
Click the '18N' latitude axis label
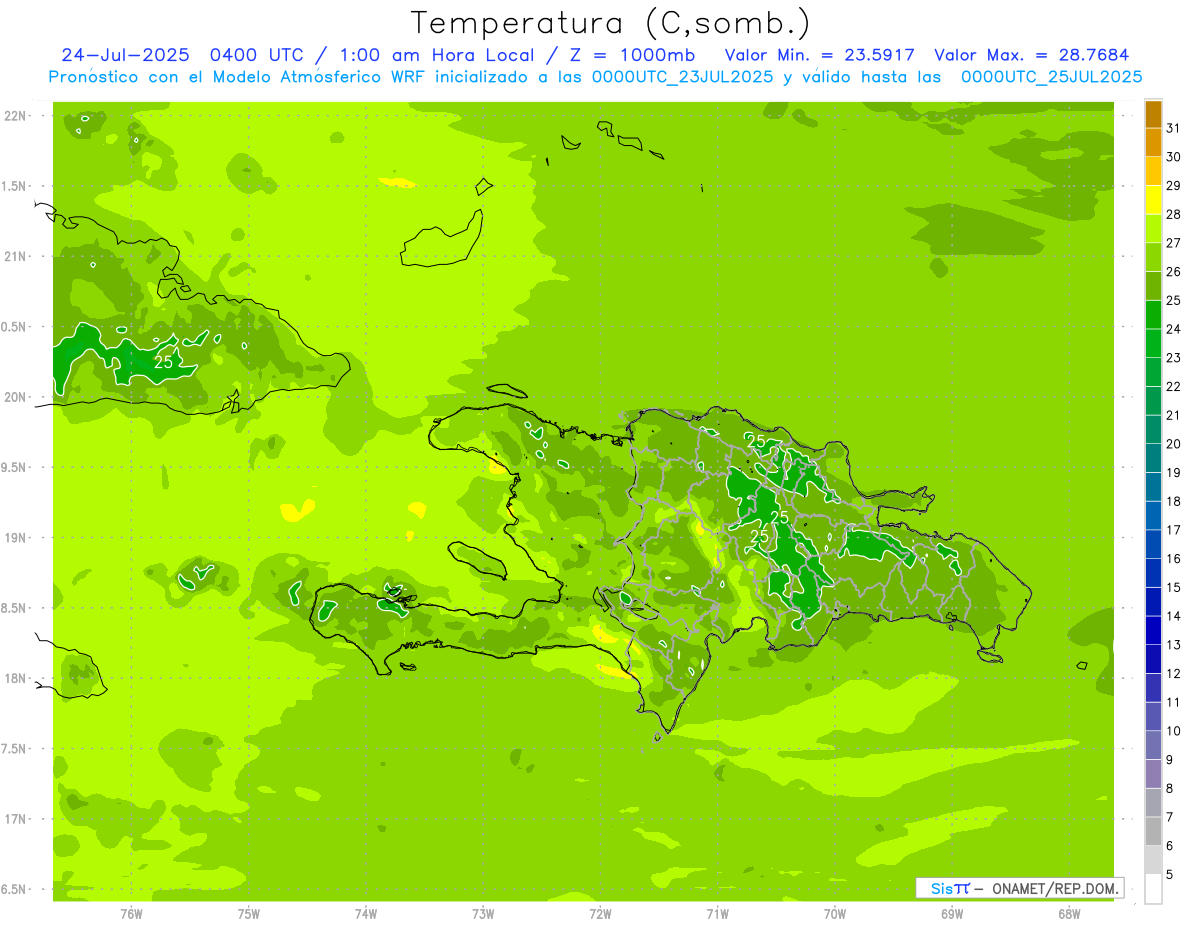click(16, 678)
